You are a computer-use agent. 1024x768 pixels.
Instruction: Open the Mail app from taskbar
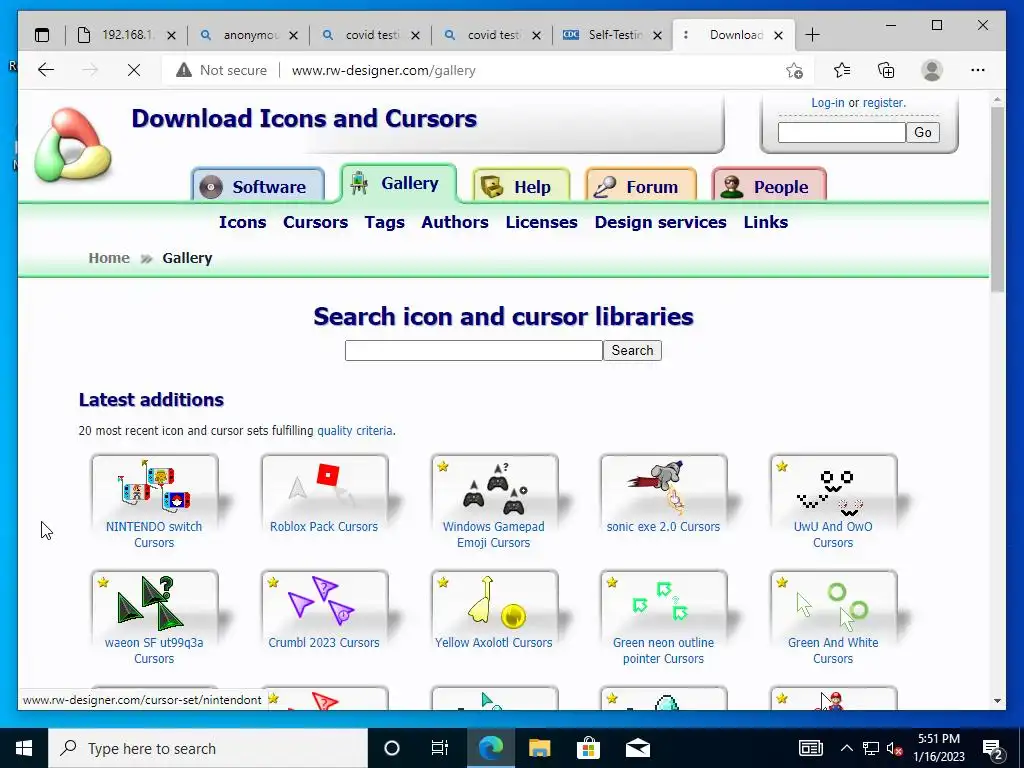pos(638,748)
